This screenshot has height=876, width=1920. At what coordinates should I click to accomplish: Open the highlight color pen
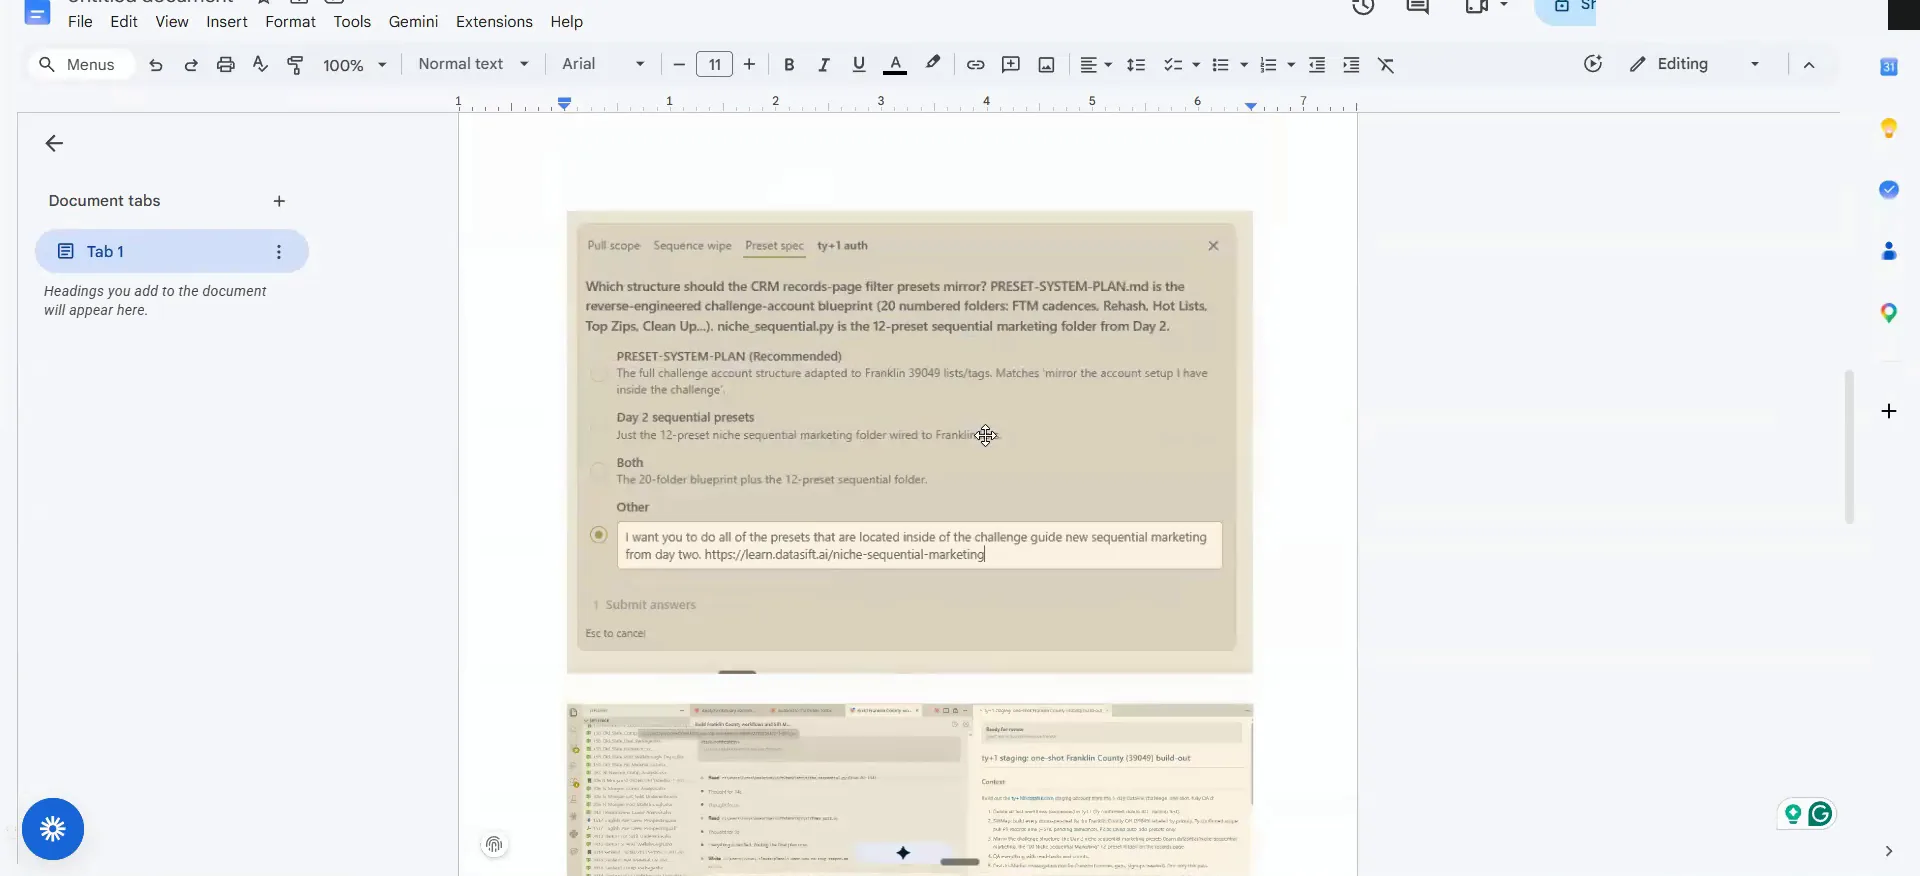(933, 63)
